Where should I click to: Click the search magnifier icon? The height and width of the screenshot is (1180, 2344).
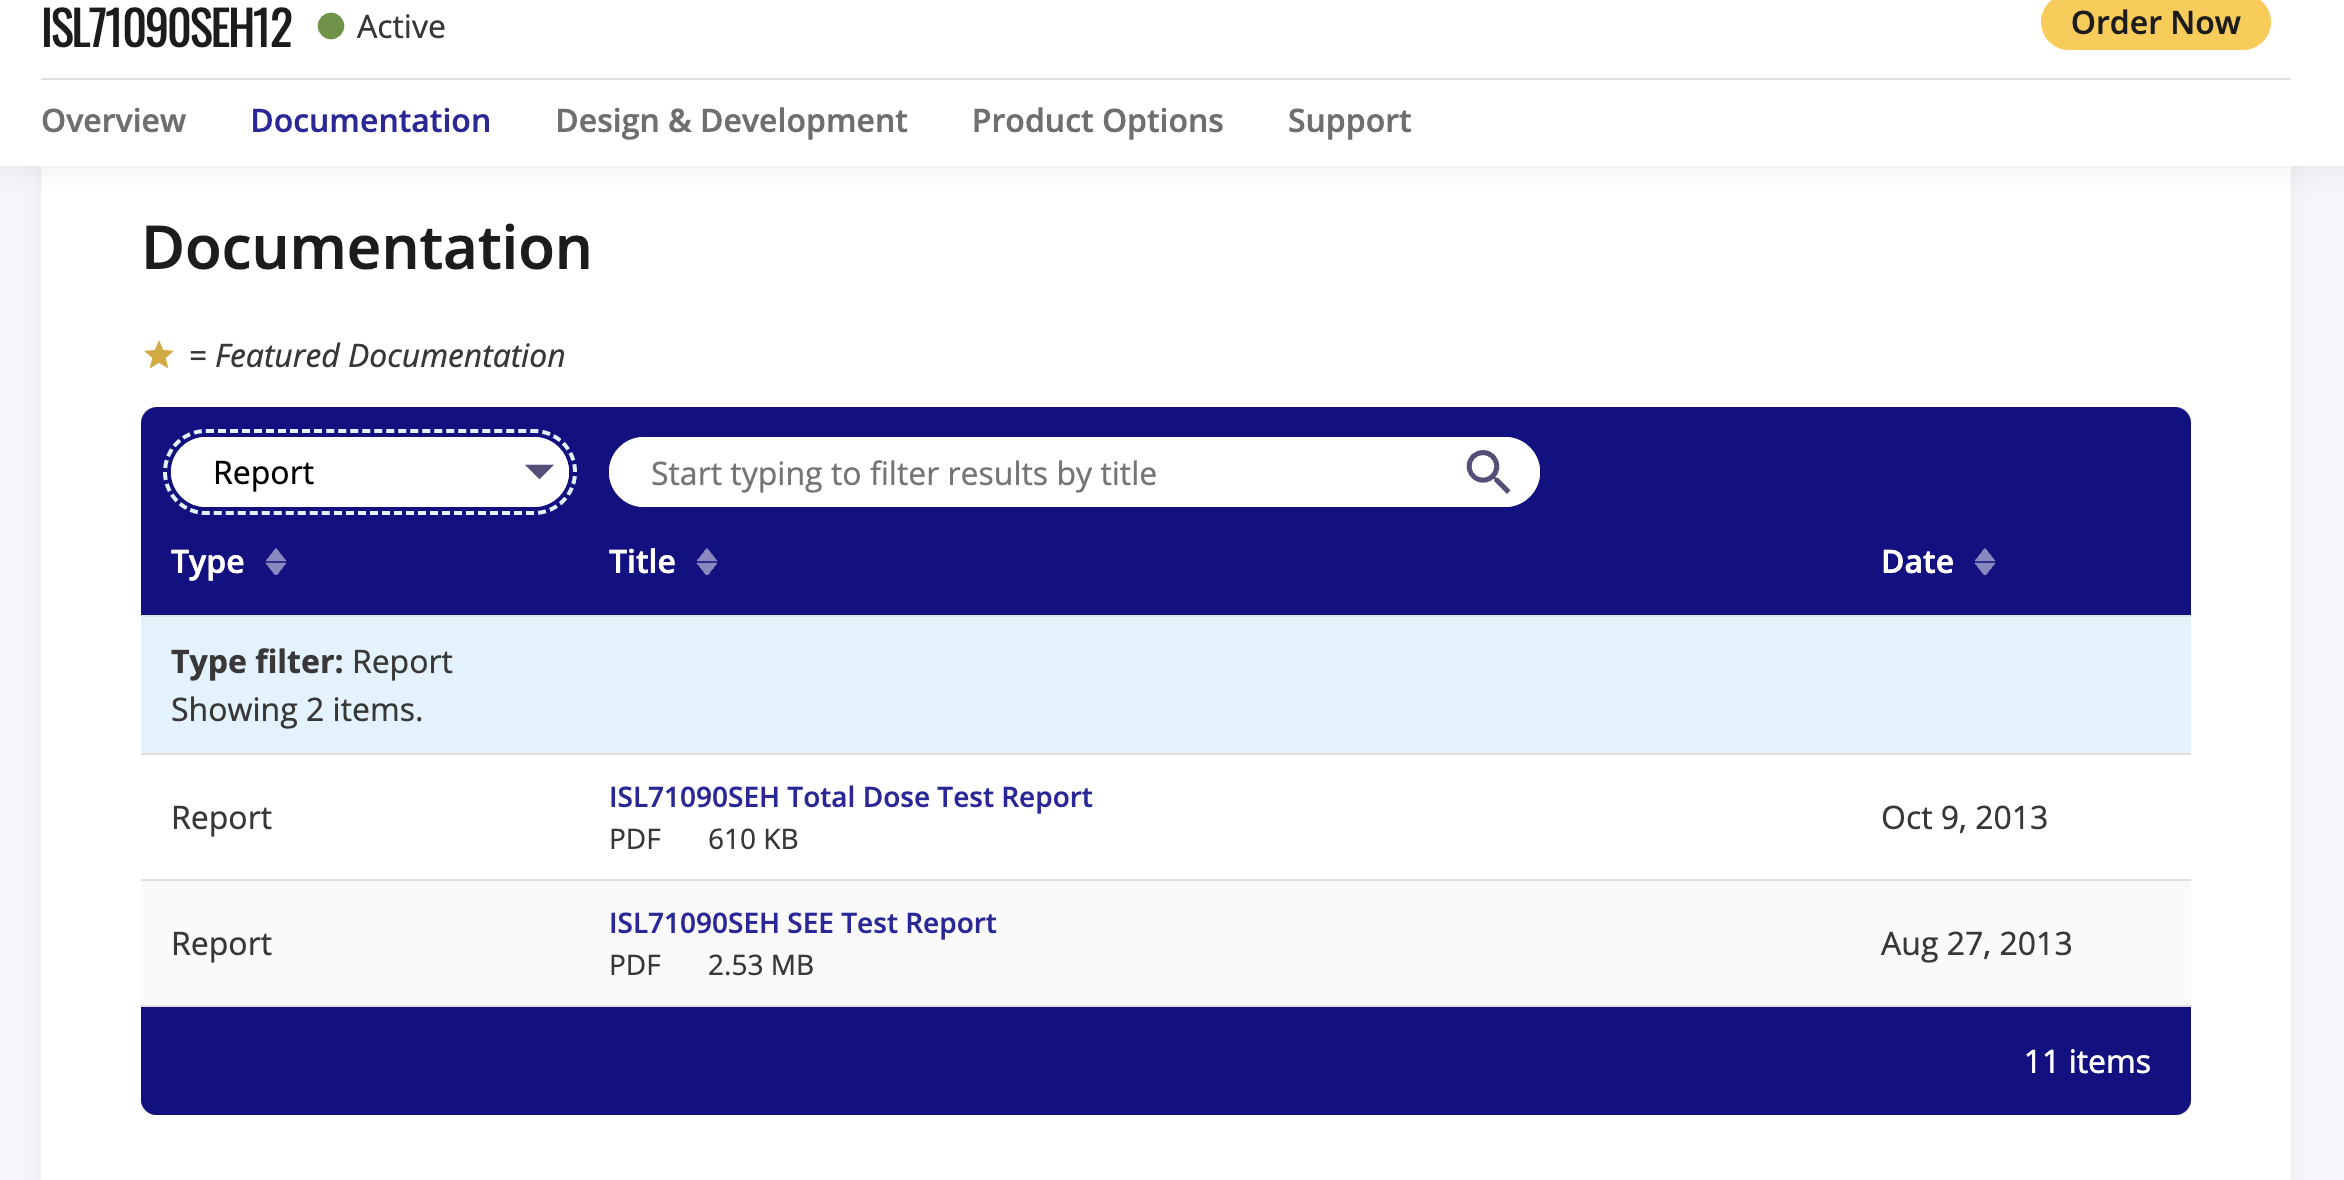(1487, 472)
